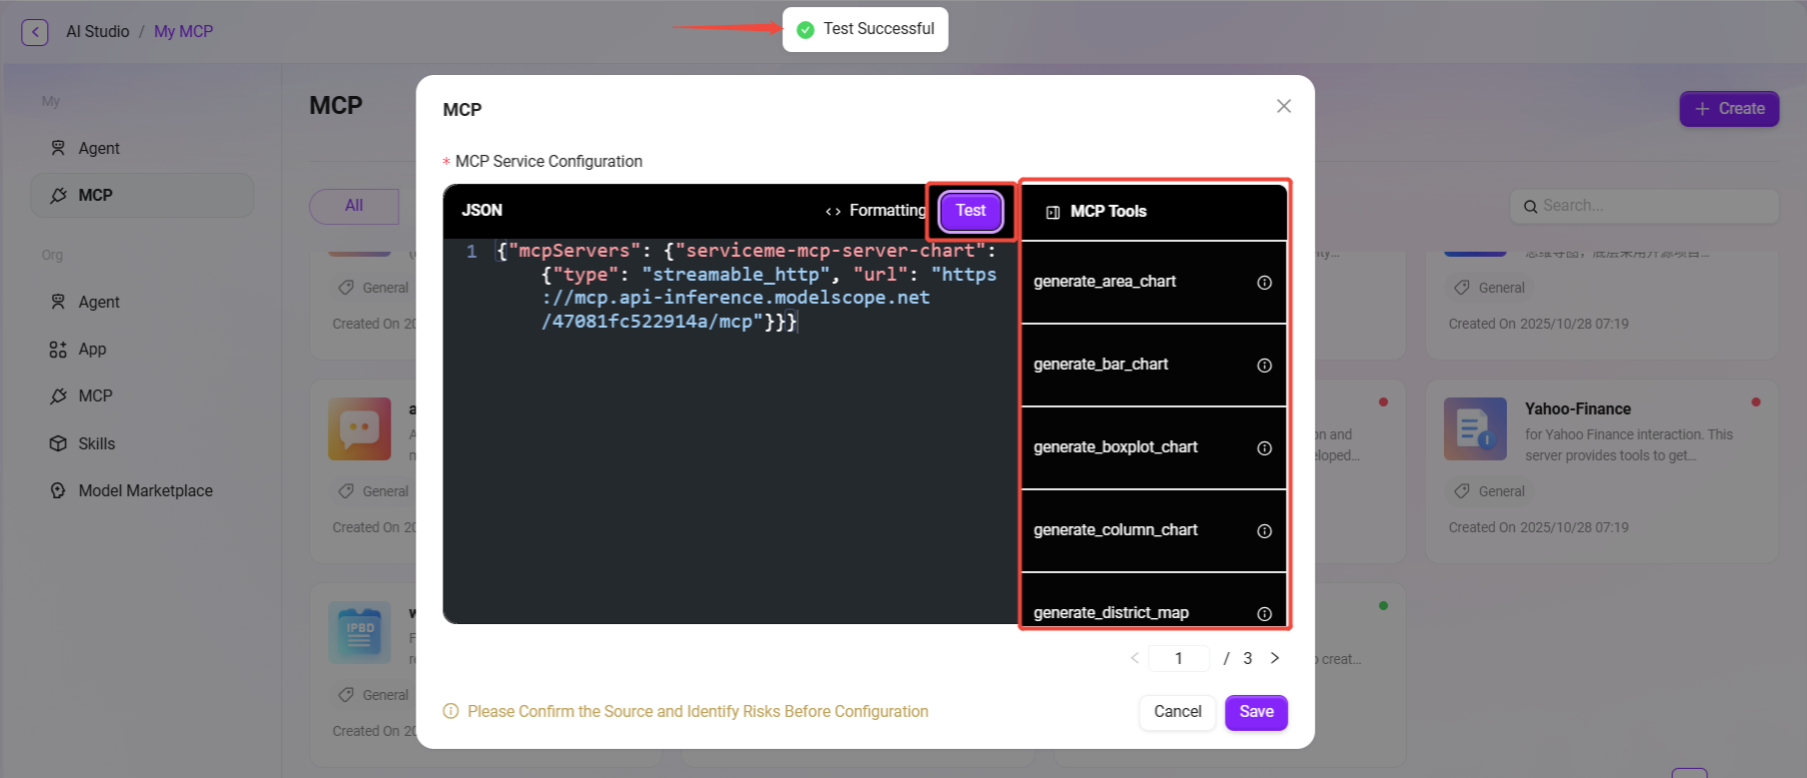
Task: Click info icon for generate_bar_chart
Action: pyautogui.click(x=1264, y=366)
